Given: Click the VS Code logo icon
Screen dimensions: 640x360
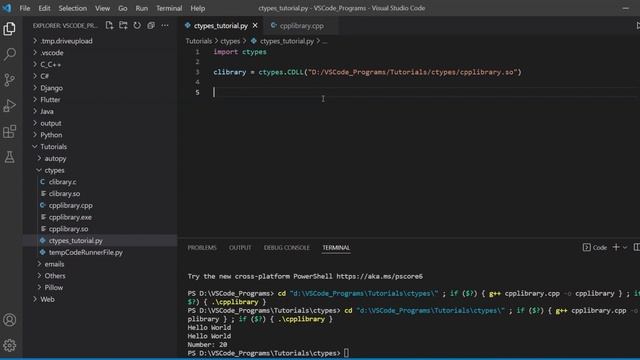Looking at the screenshot, I should pyautogui.click(x=7, y=8).
